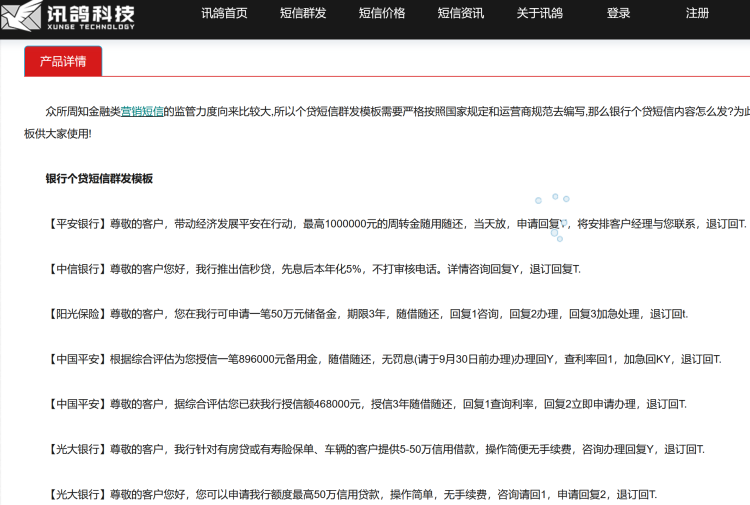The width and height of the screenshot is (750, 505).
Task: Go to 短信群发 in the top menu
Action: tap(303, 14)
